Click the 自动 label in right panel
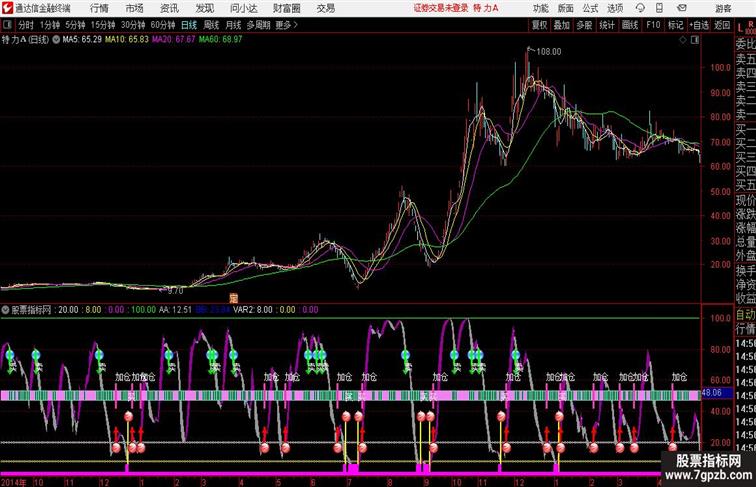The width and height of the screenshot is (756, 487). (x=745, y=315)
